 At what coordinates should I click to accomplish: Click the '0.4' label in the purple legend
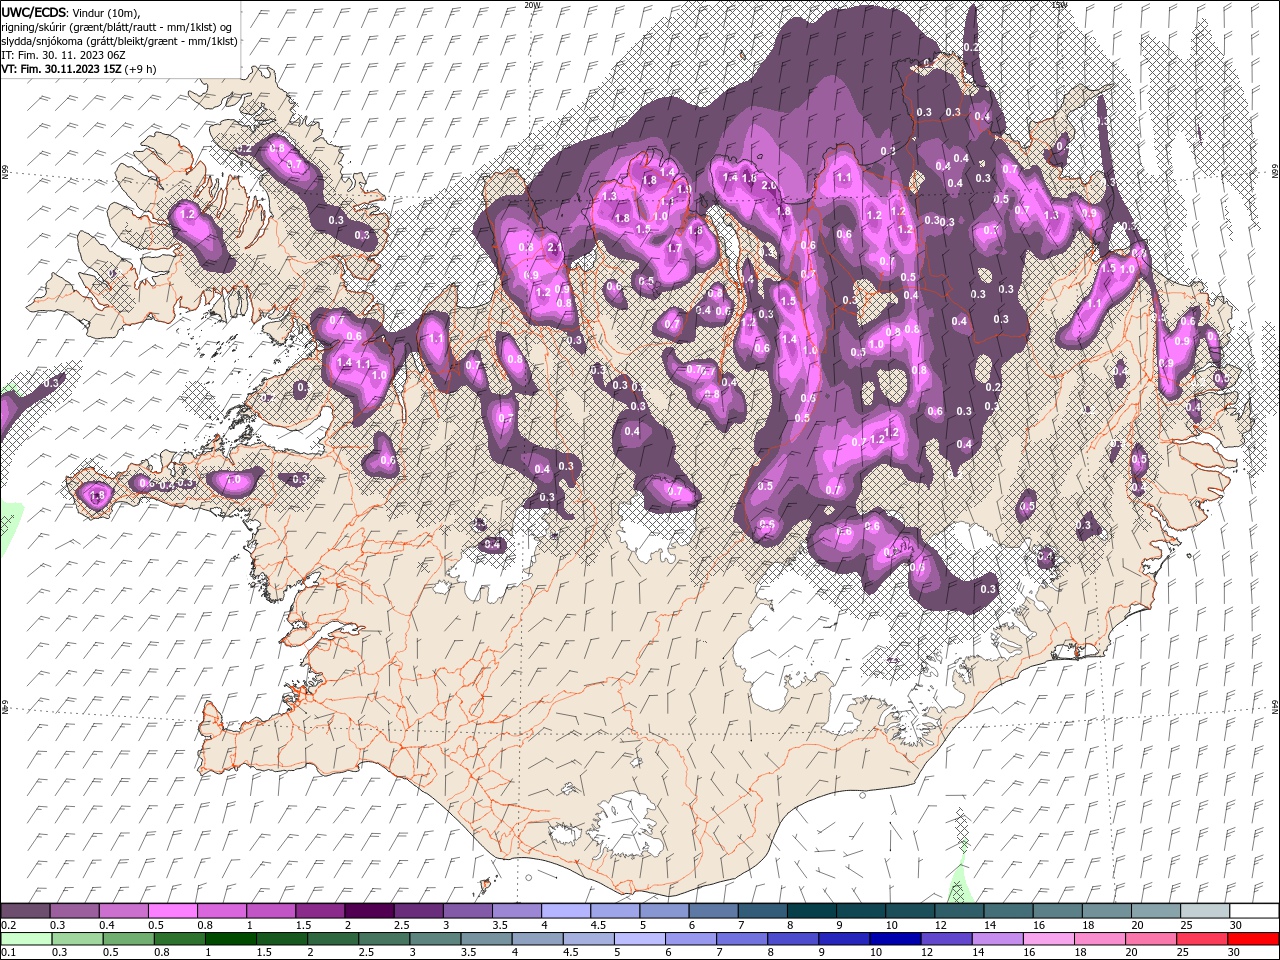coord(107,925)
